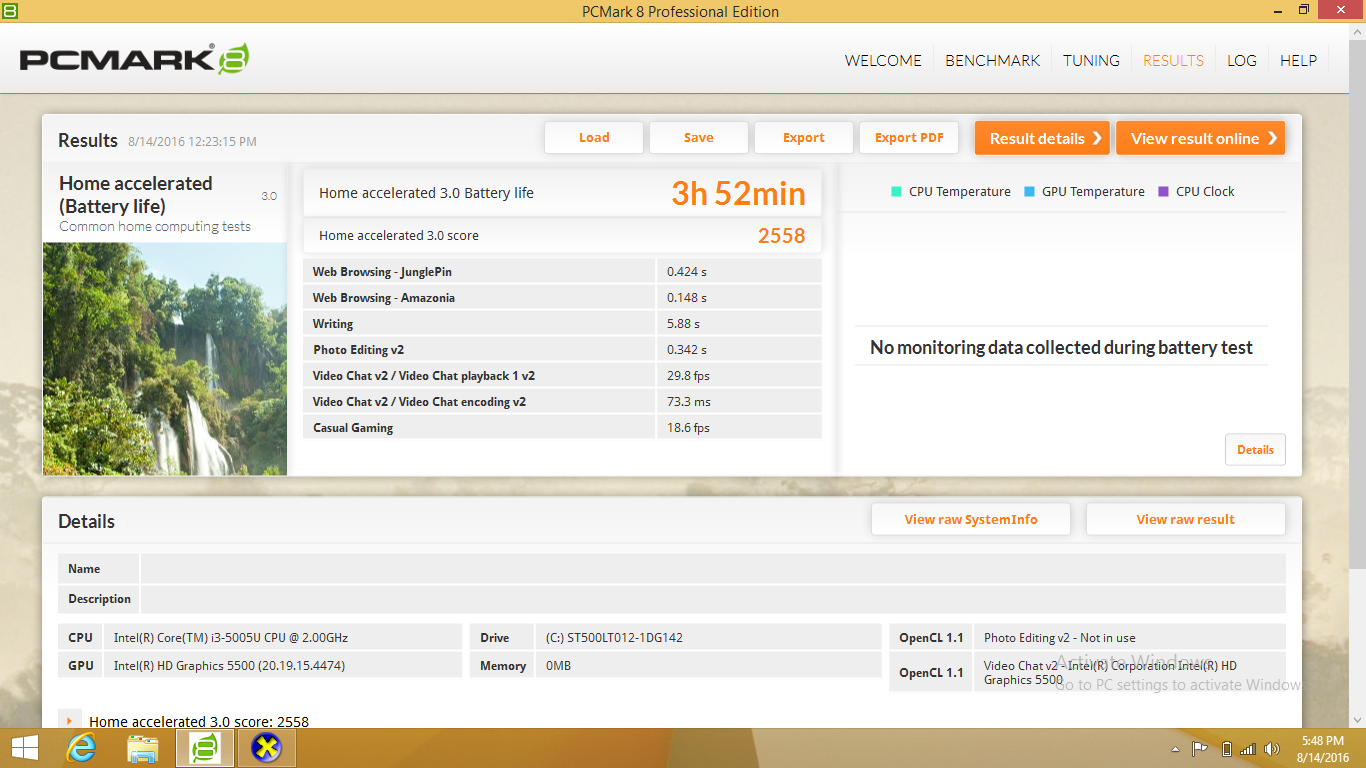Open Internet Explorer from the taskbar
This screenshot has height=768, width=1366.
(81, 748)
